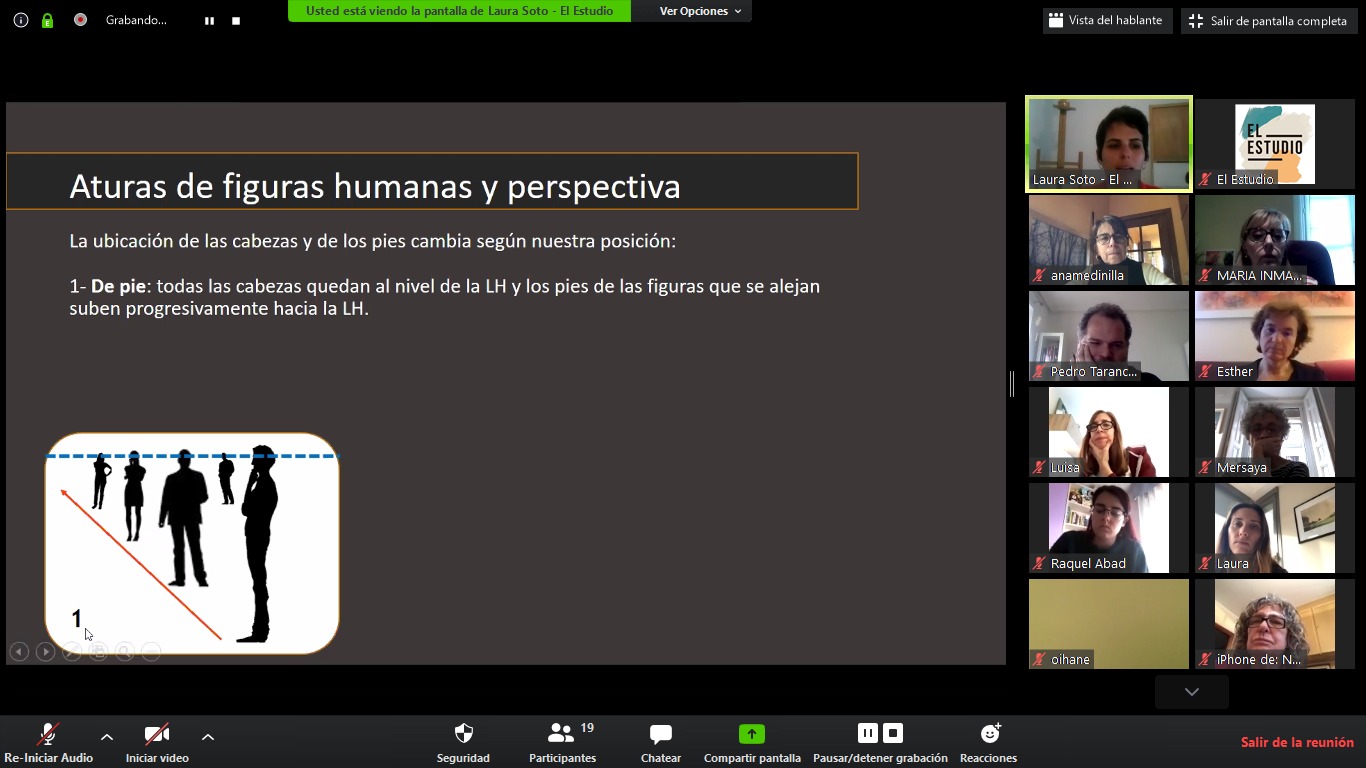Select Laura Soto's video thumbnail
The image size is (1366, 768).
1109,143
